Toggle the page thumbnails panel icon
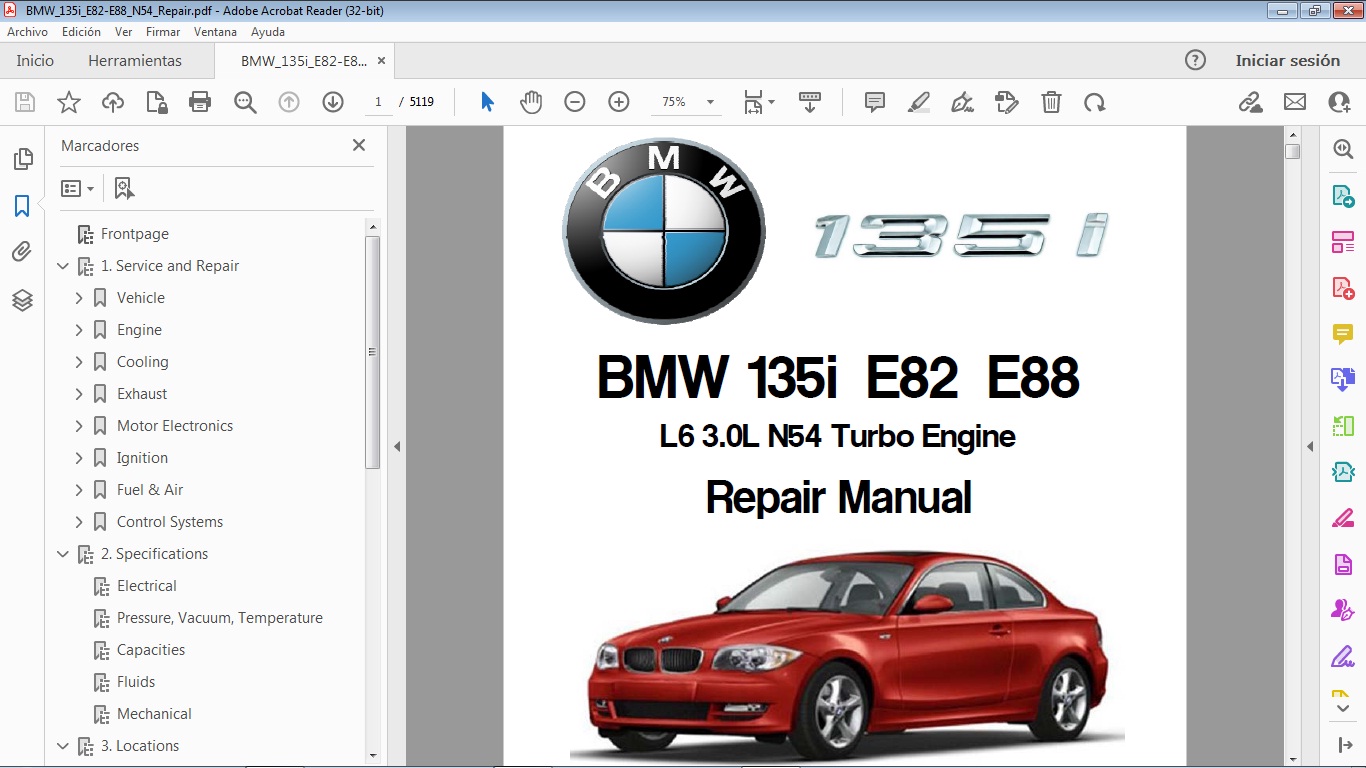 point(22,159)
